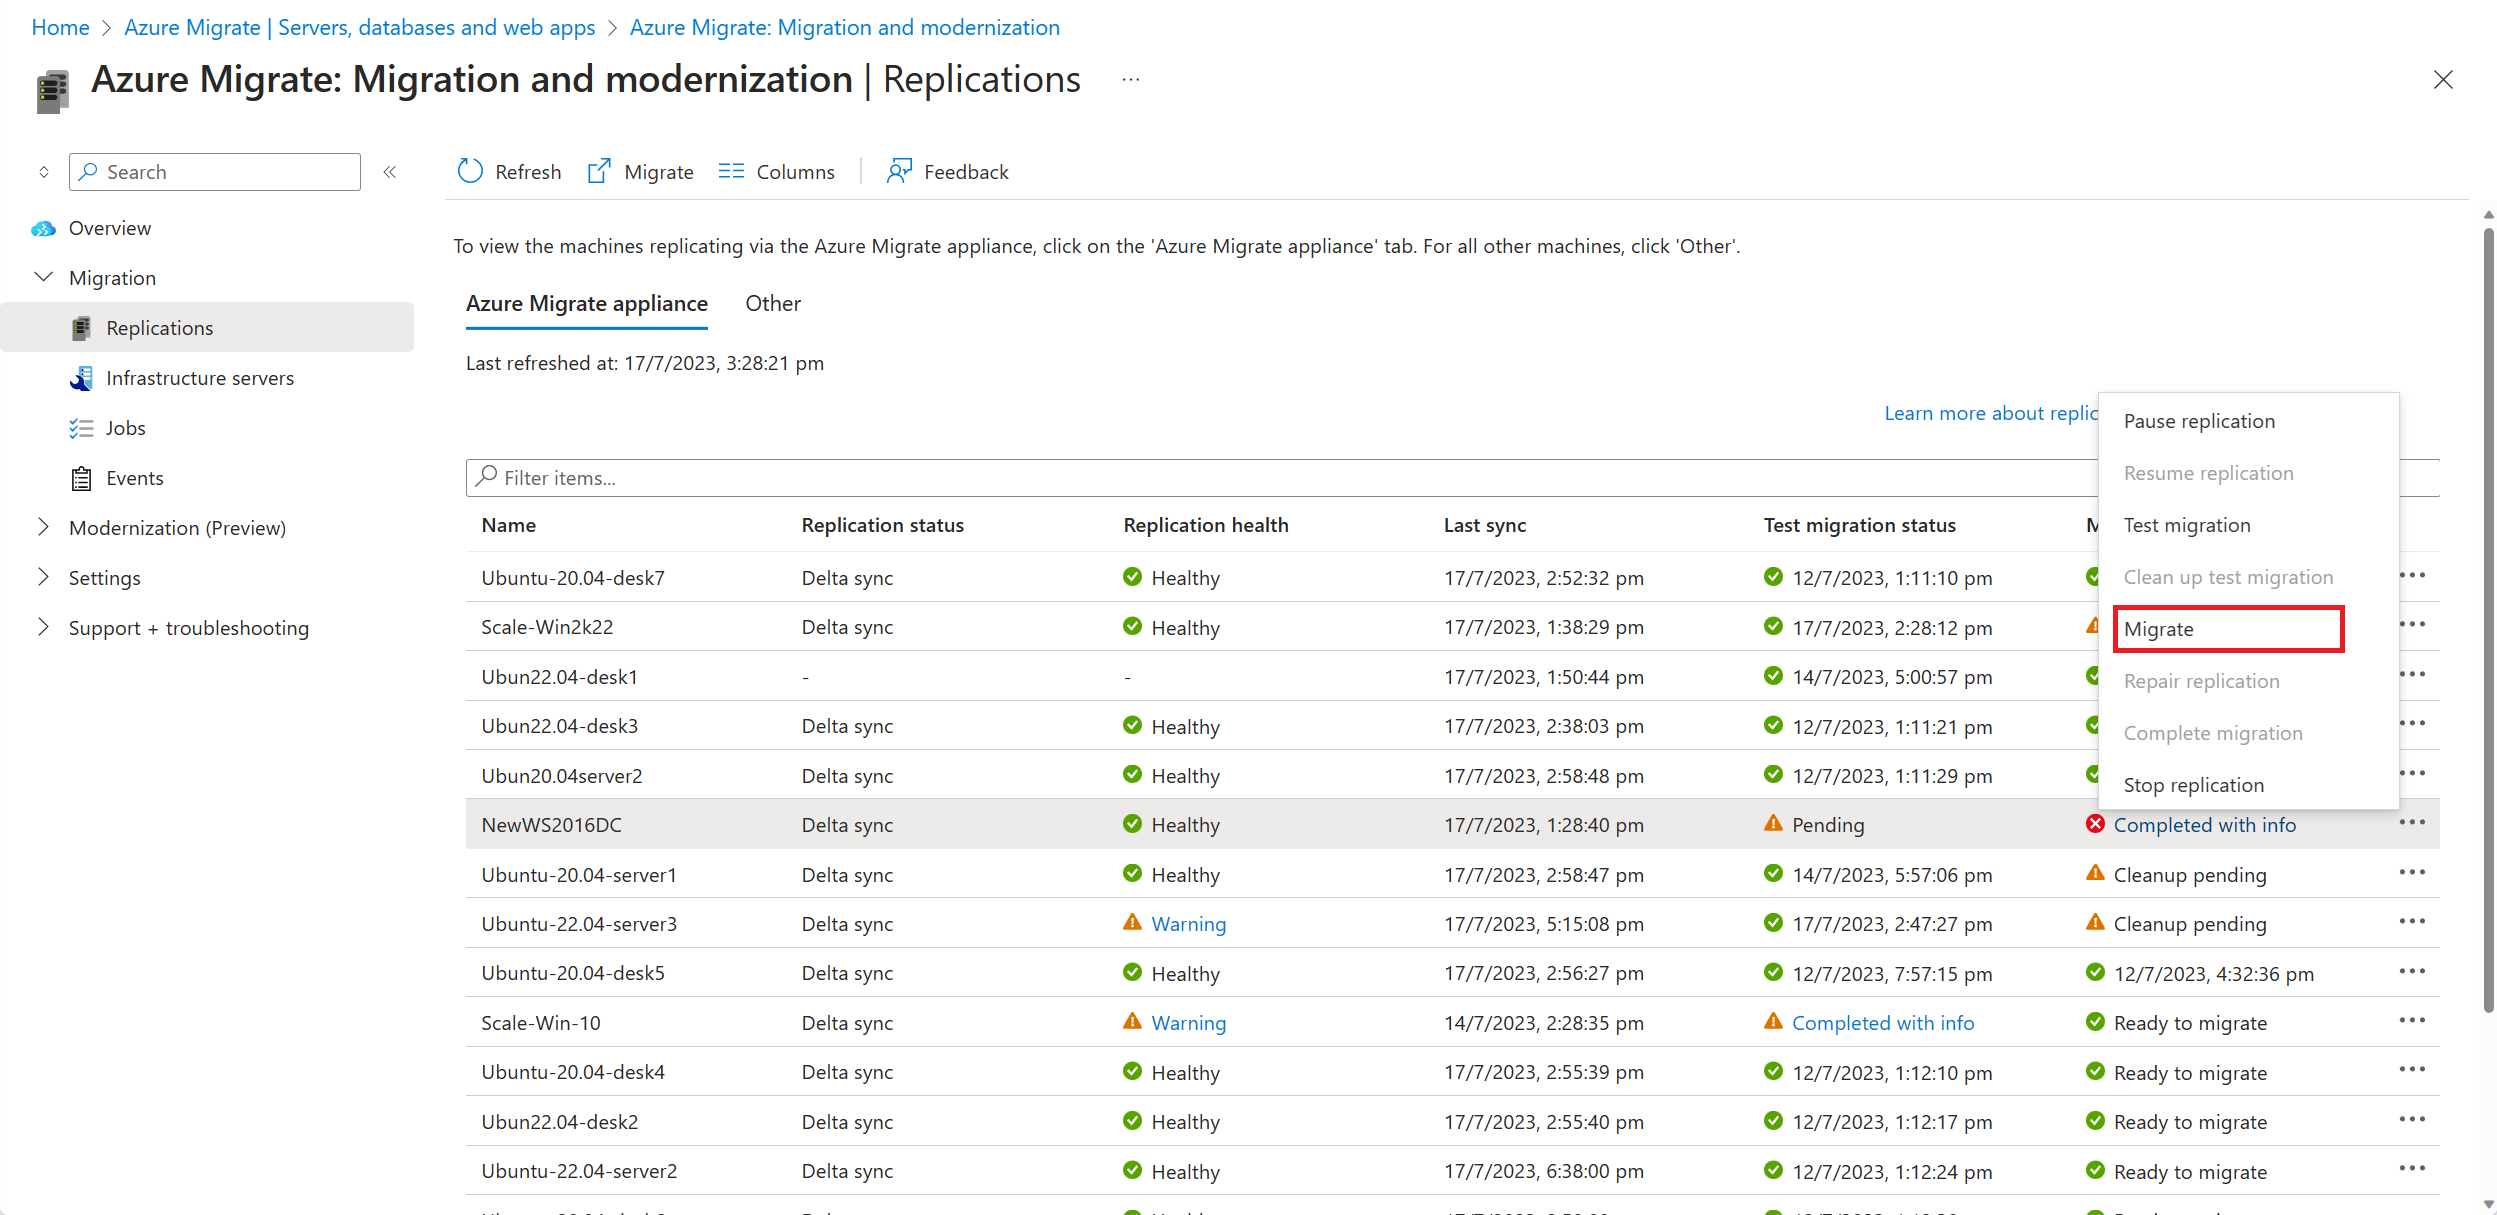Switch to Azure Migrate appliance tab
This screenshot has height=1215, width=2497.
[x=584, y=301]
